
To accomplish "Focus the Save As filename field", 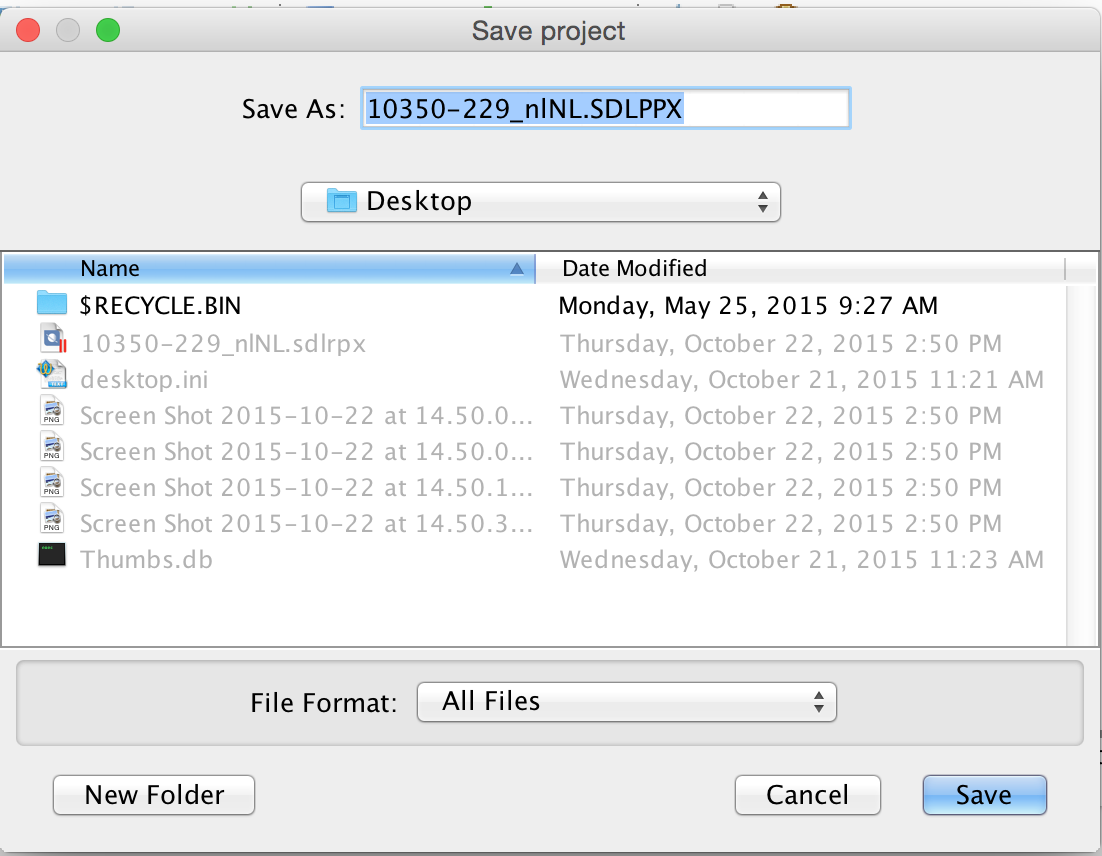I will [605, 109].
